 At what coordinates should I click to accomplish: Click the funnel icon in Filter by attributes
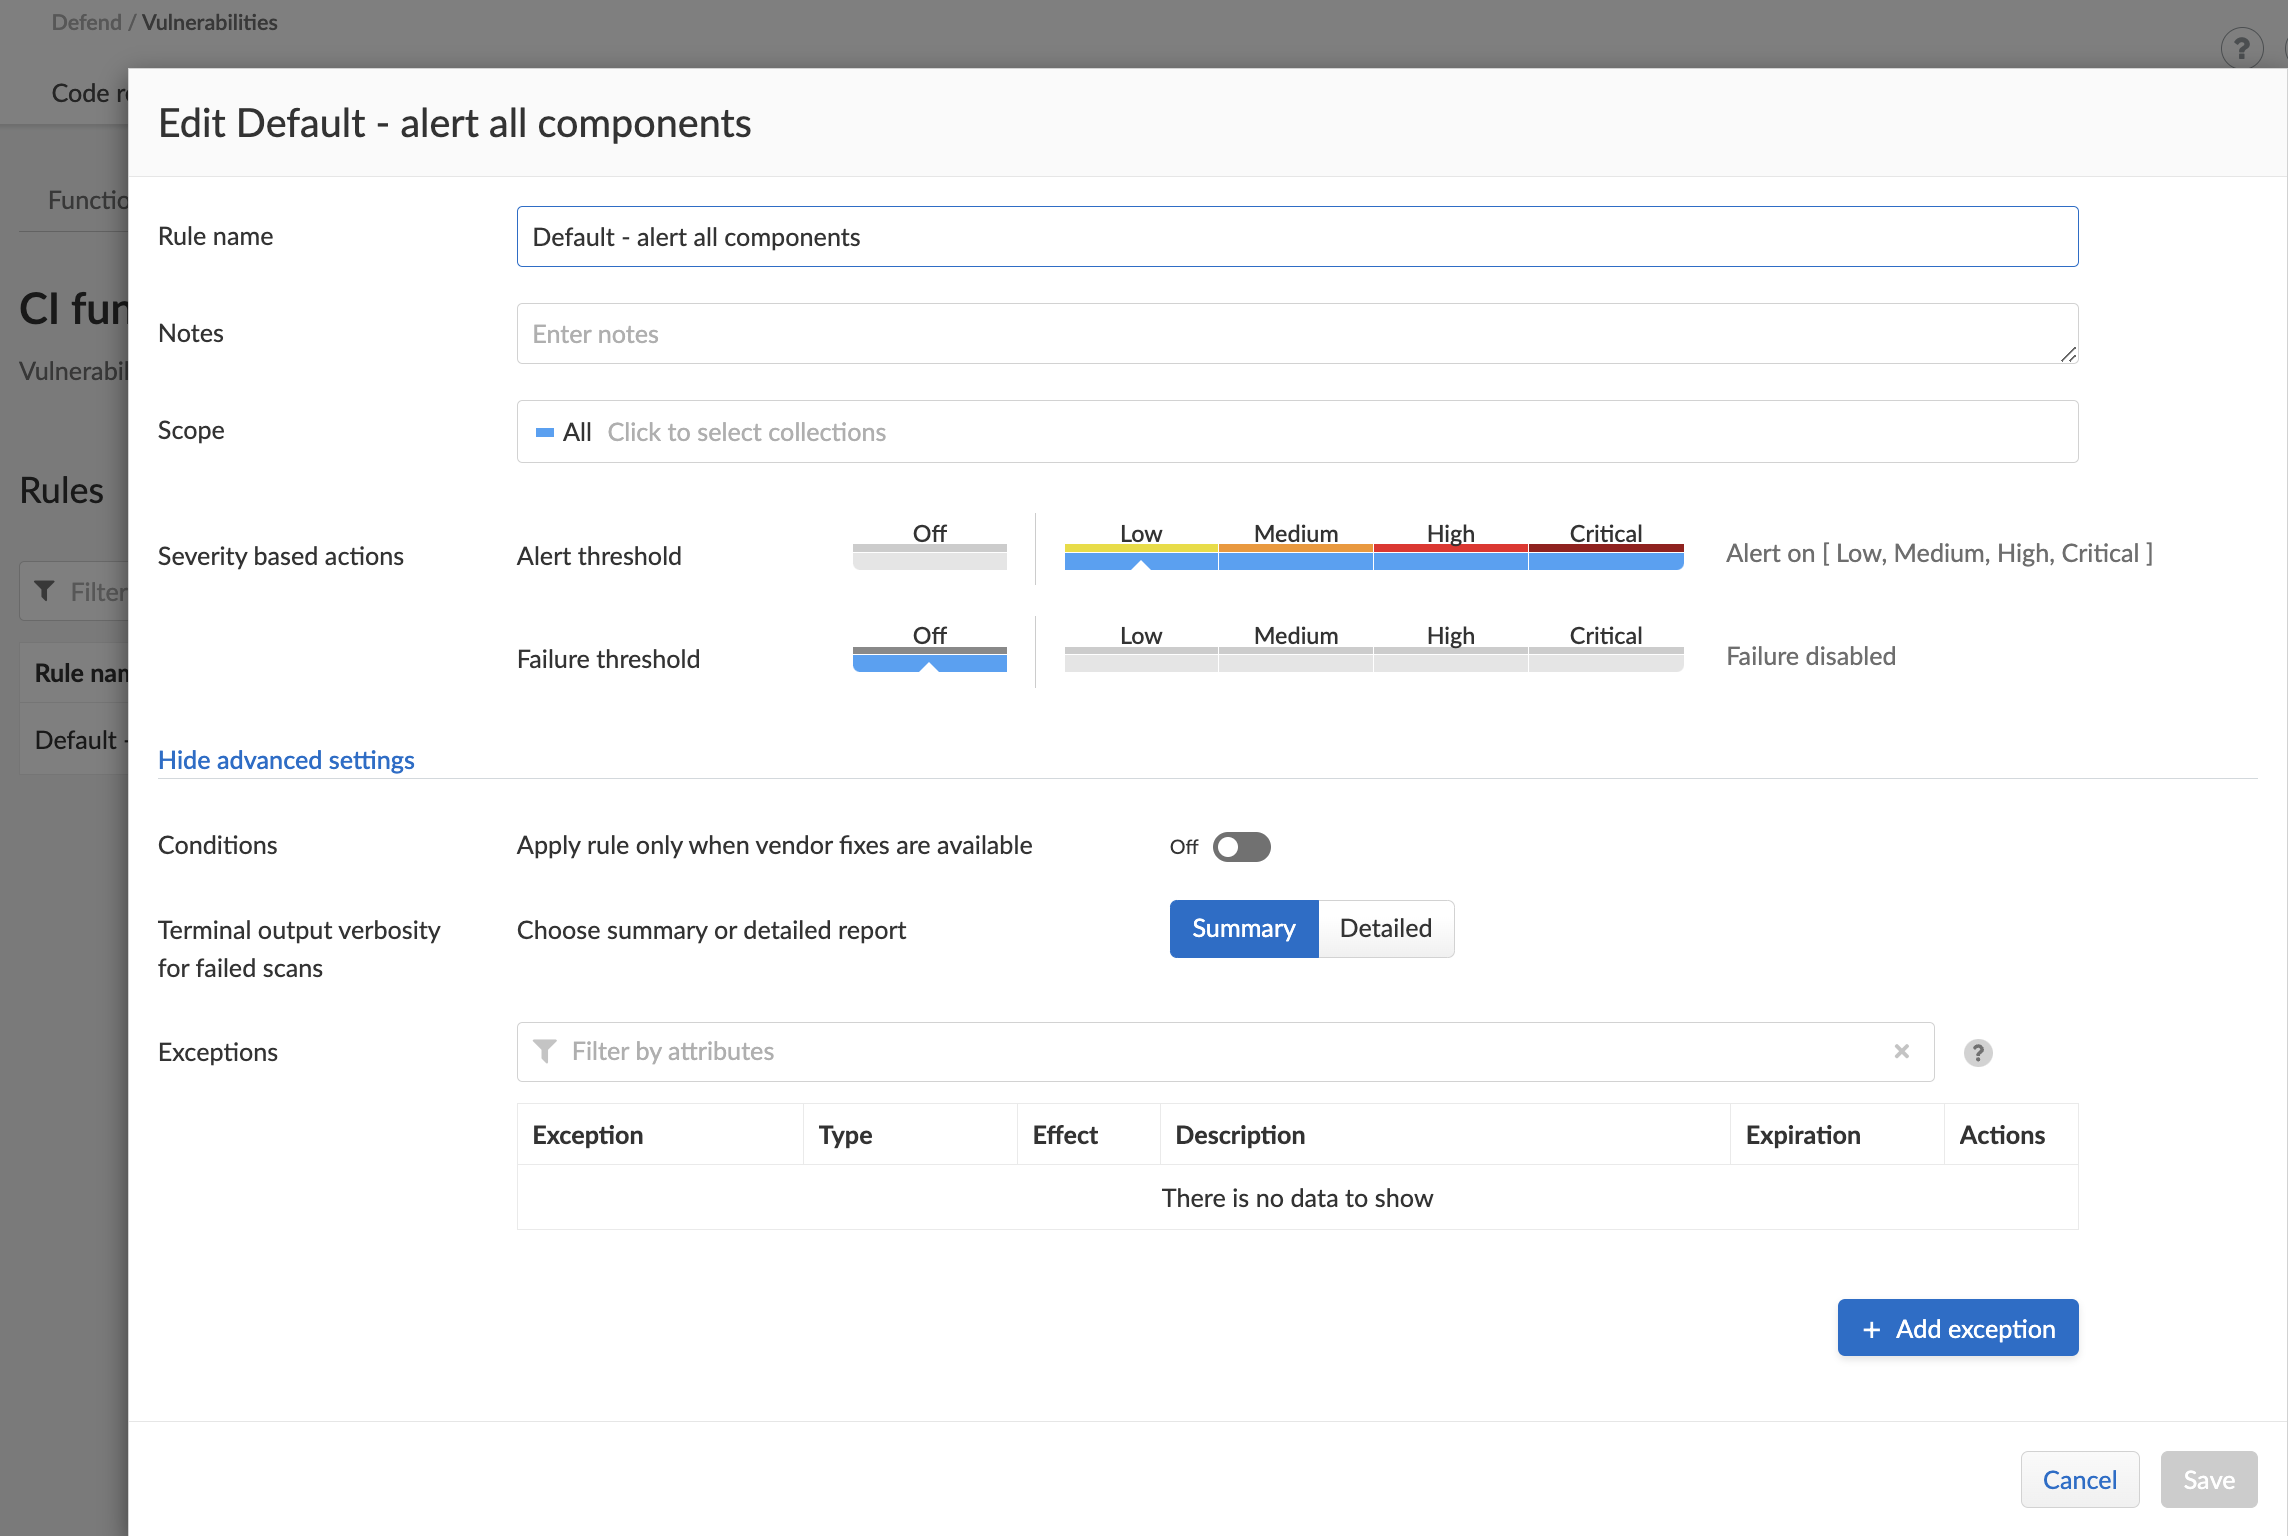[545, 1051]
